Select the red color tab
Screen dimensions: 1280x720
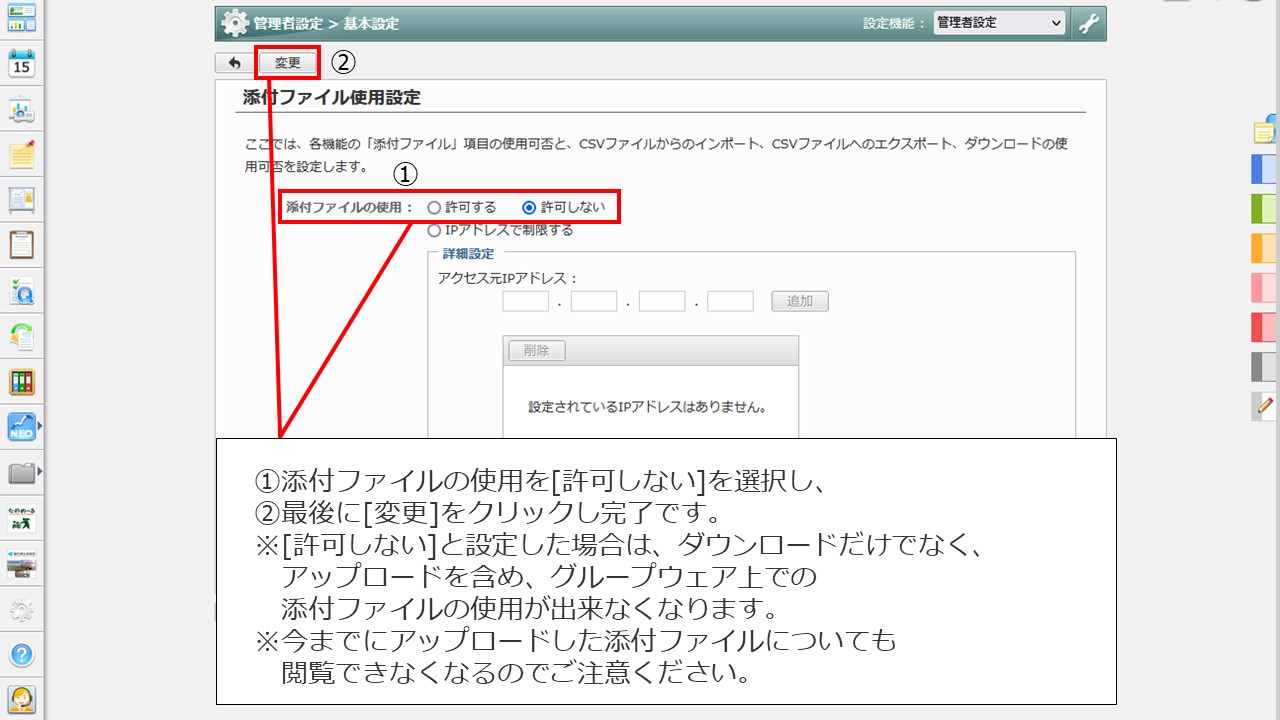click(x=1264, y=327)
